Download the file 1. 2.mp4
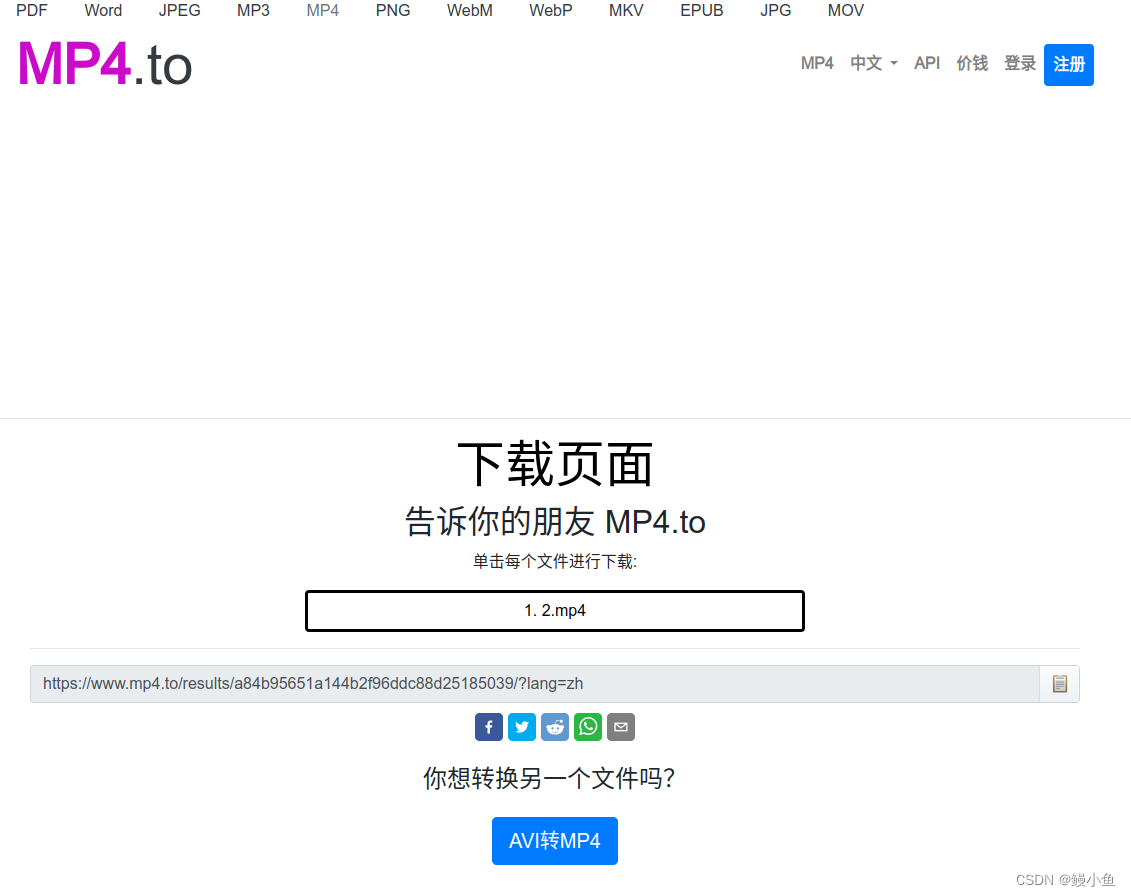 [555, 611]
